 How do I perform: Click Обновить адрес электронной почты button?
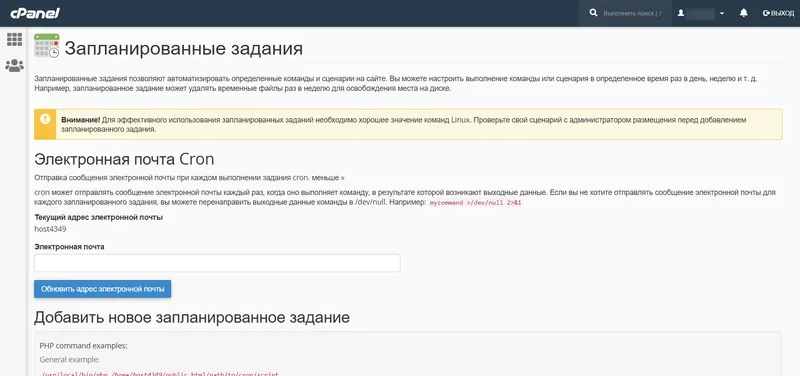tap(103, 289)
